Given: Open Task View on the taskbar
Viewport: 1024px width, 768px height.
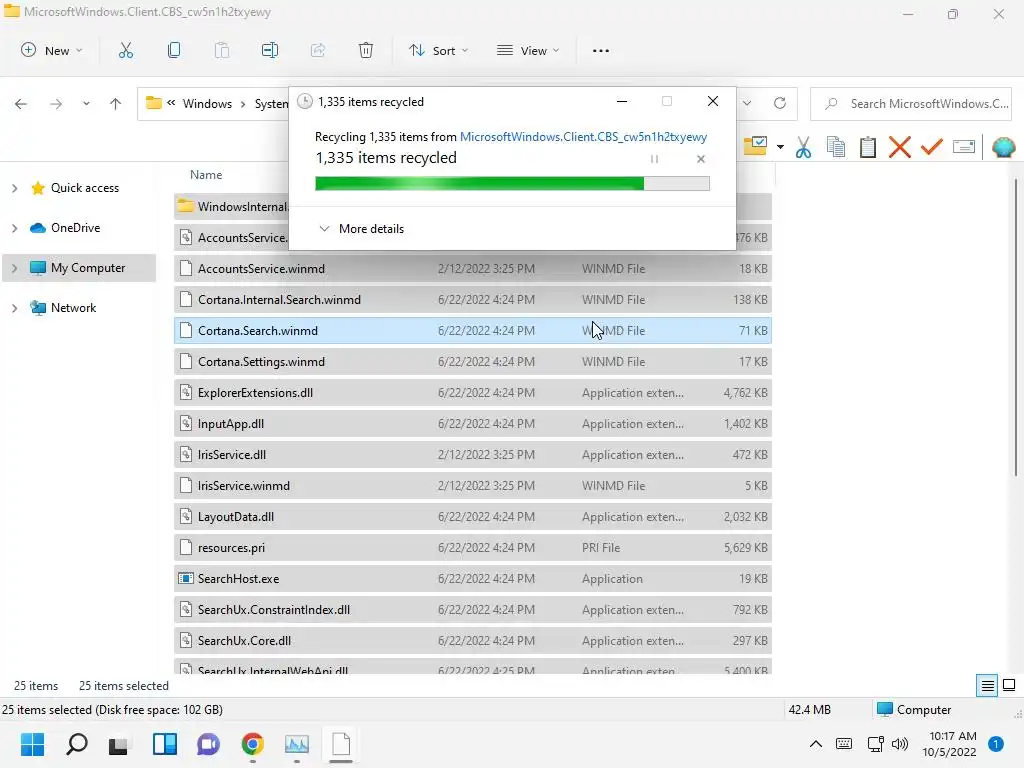Looking at the screenshot, I should 119,744.
